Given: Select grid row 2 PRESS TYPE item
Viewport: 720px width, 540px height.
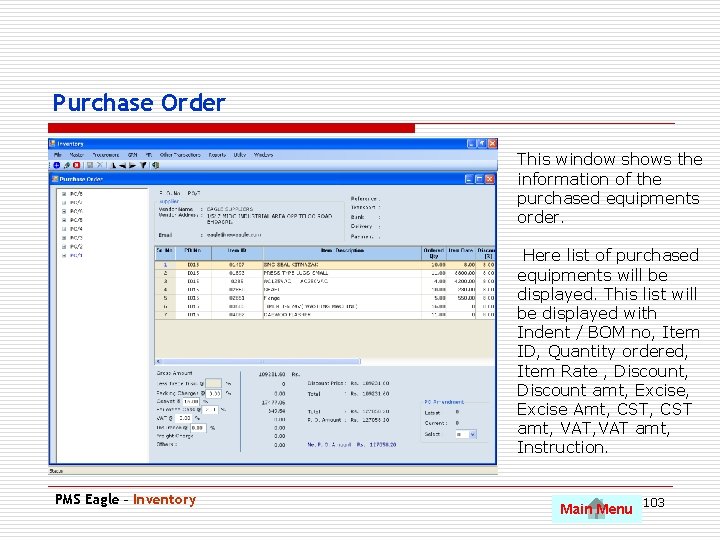Looking at the screenshot, I should pos(325,273).
